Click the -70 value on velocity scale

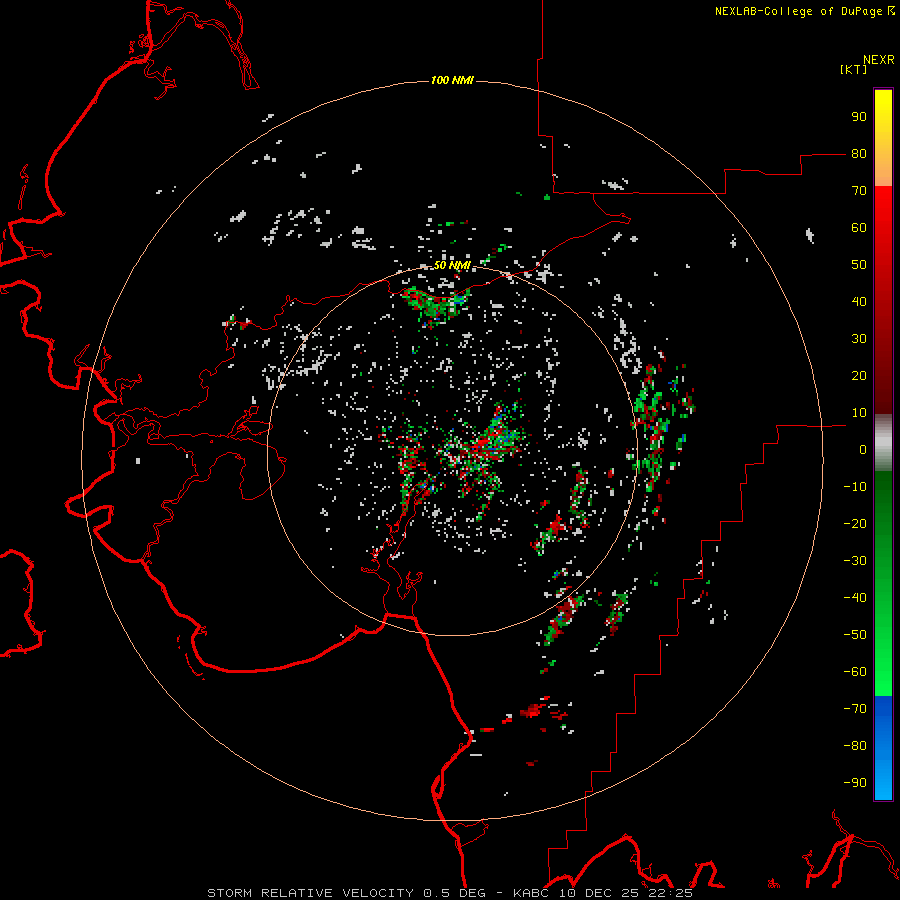[855, 709]
